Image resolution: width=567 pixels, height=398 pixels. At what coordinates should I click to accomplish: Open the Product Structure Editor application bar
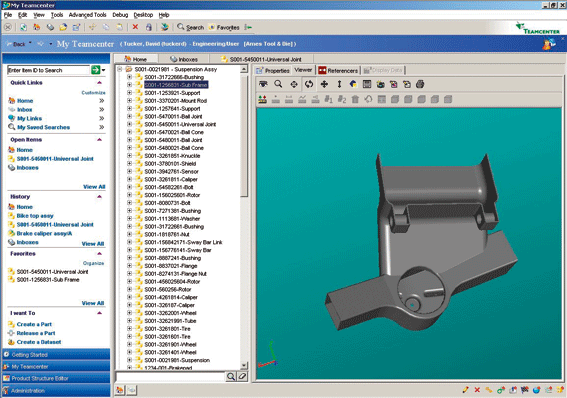click(56, 378)
